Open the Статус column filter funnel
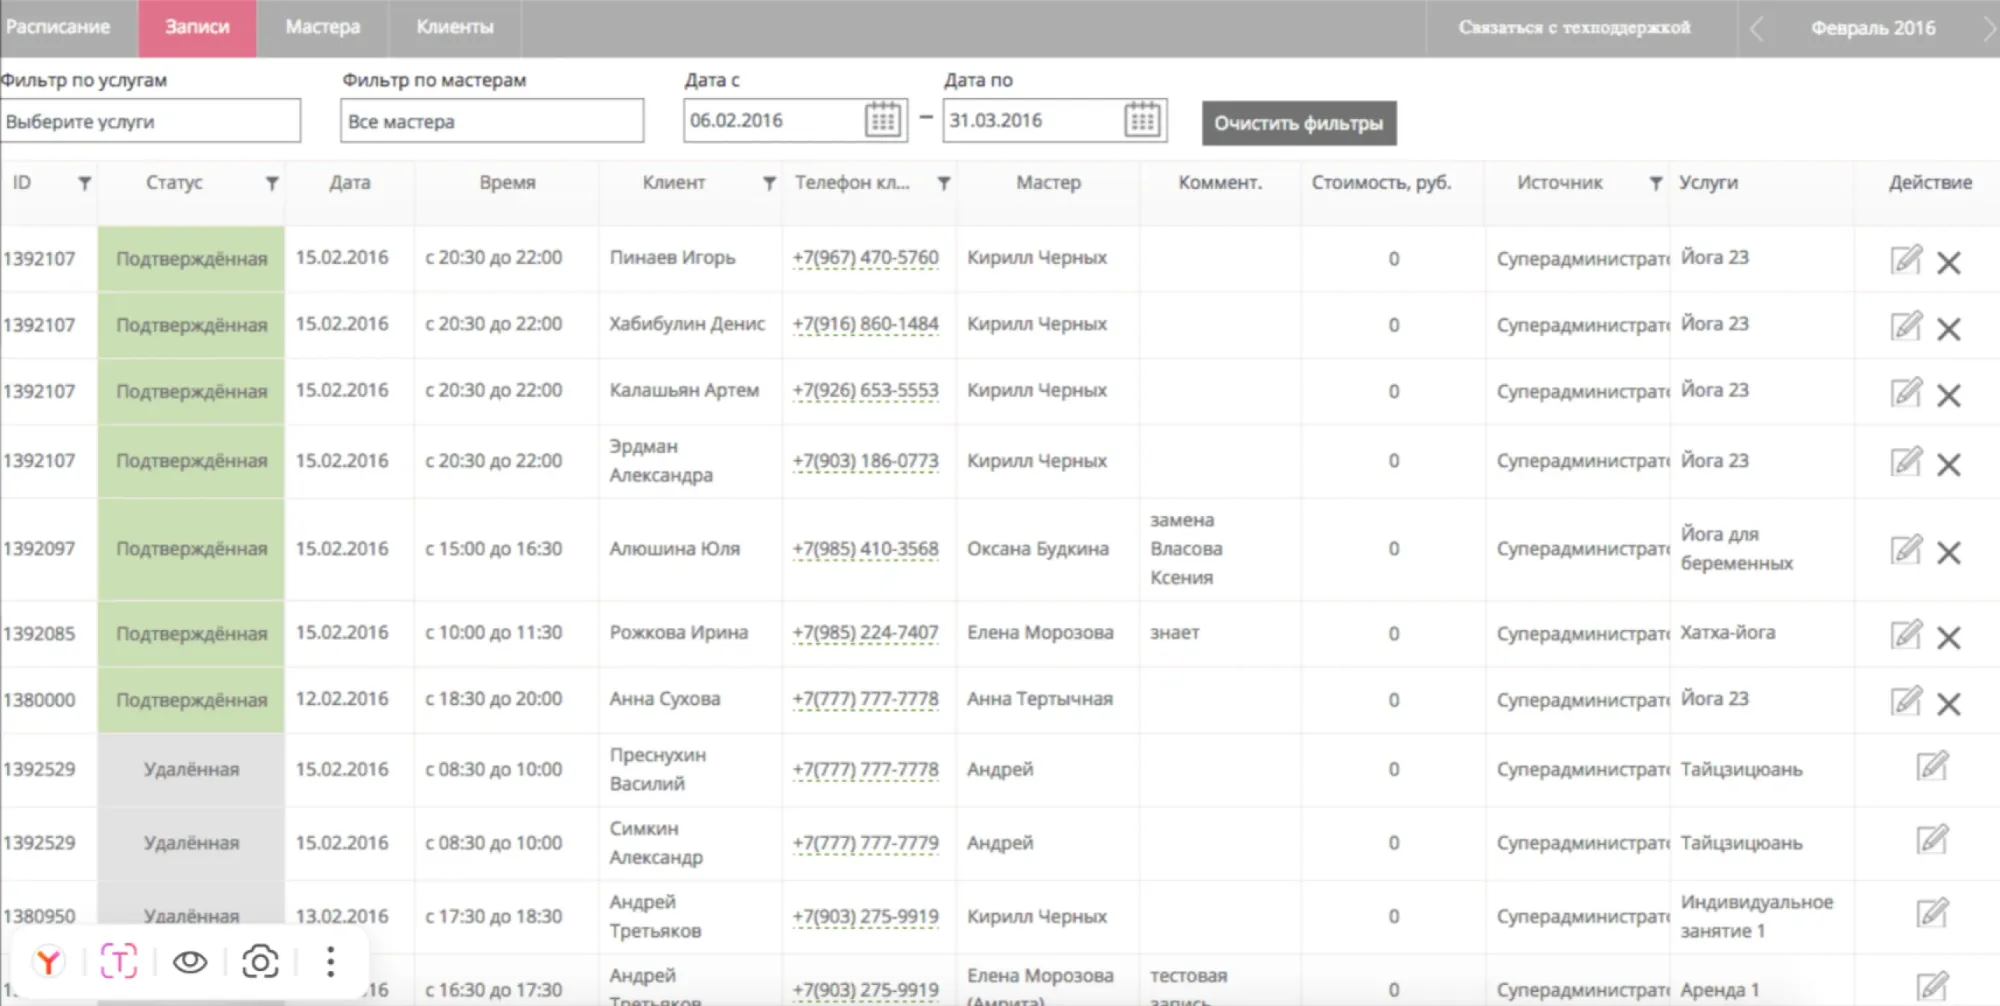This screenshot has width=2000, height=1006. point(270,183)
